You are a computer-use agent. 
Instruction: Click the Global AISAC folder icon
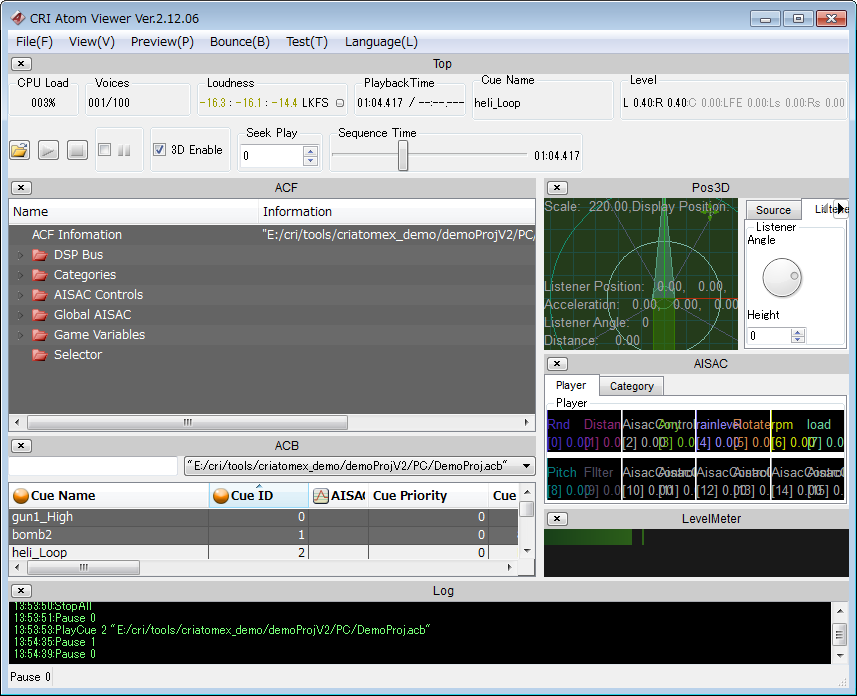coord(39,314)
